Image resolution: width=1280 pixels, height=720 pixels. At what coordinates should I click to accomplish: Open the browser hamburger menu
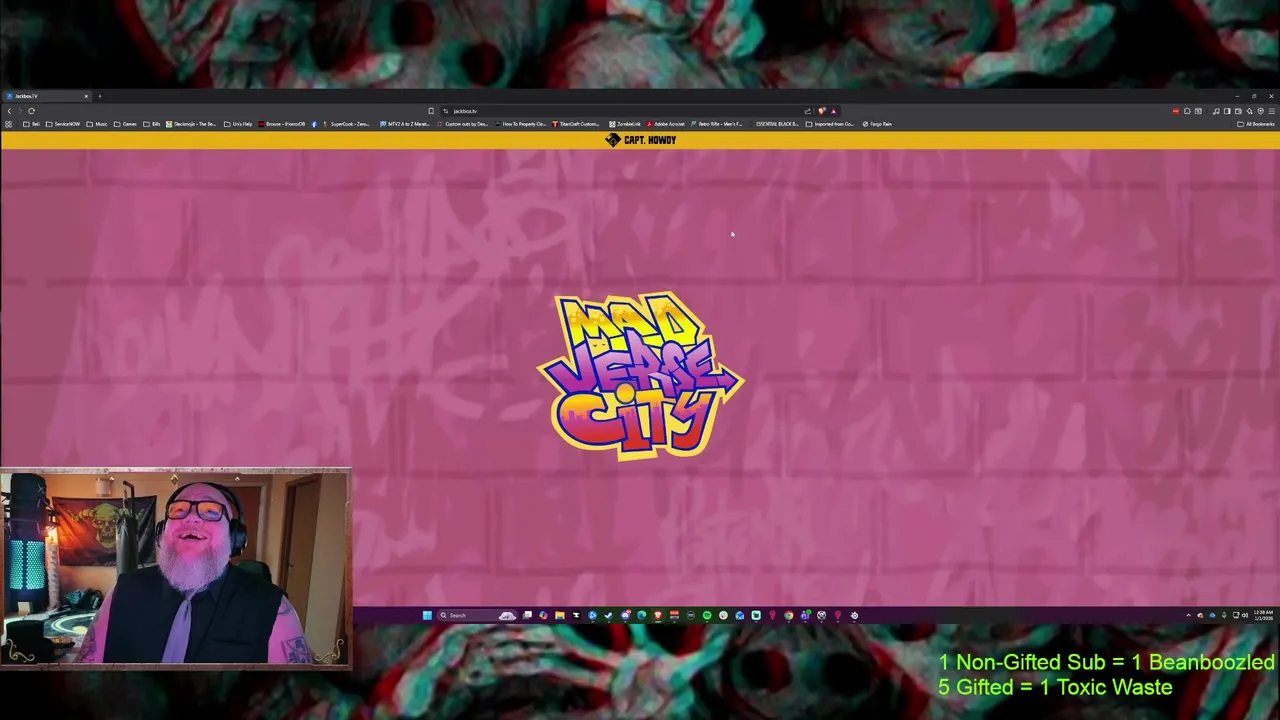point(1272,111)
